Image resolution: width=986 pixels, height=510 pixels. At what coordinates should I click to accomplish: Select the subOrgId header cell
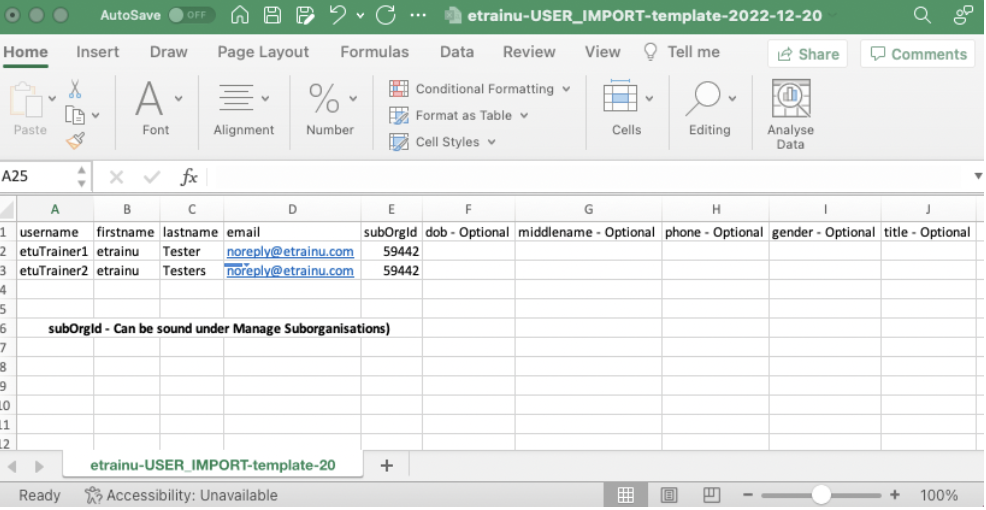coord(392,232)
